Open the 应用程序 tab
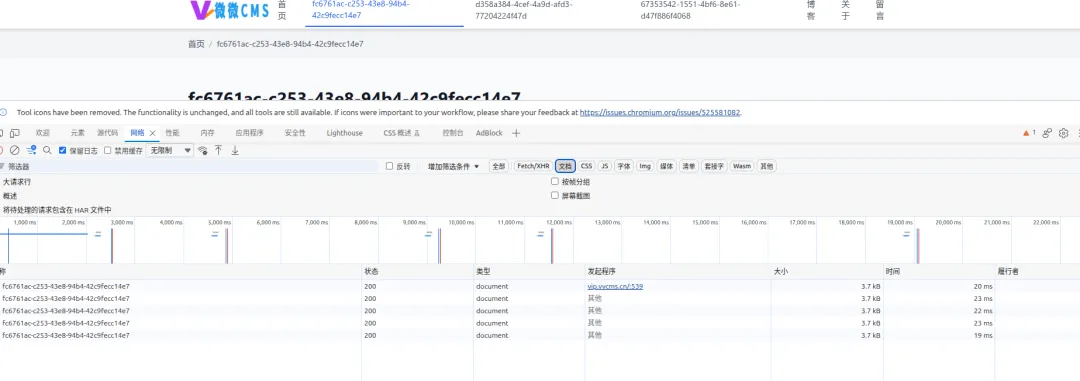Screen dimensions: 1080x381 tap(249, 133)
